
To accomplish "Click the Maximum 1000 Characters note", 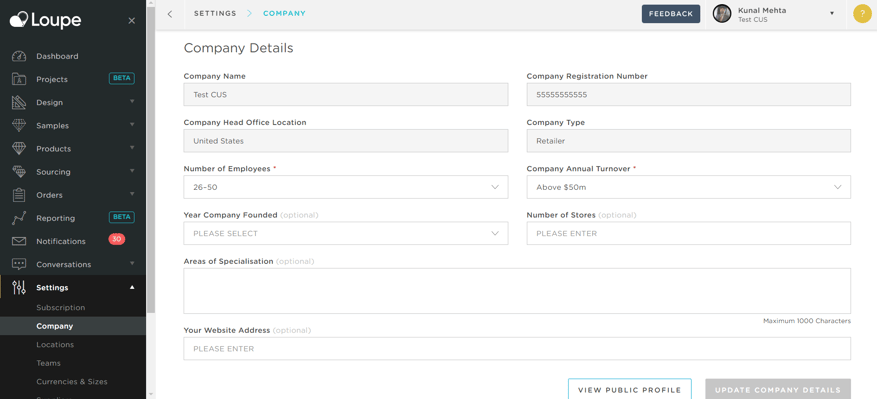I will click(807, 321).
